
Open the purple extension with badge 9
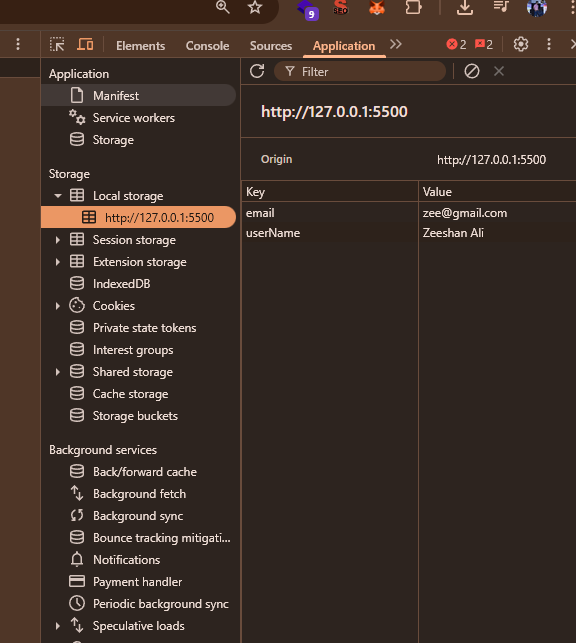[307, 10]
